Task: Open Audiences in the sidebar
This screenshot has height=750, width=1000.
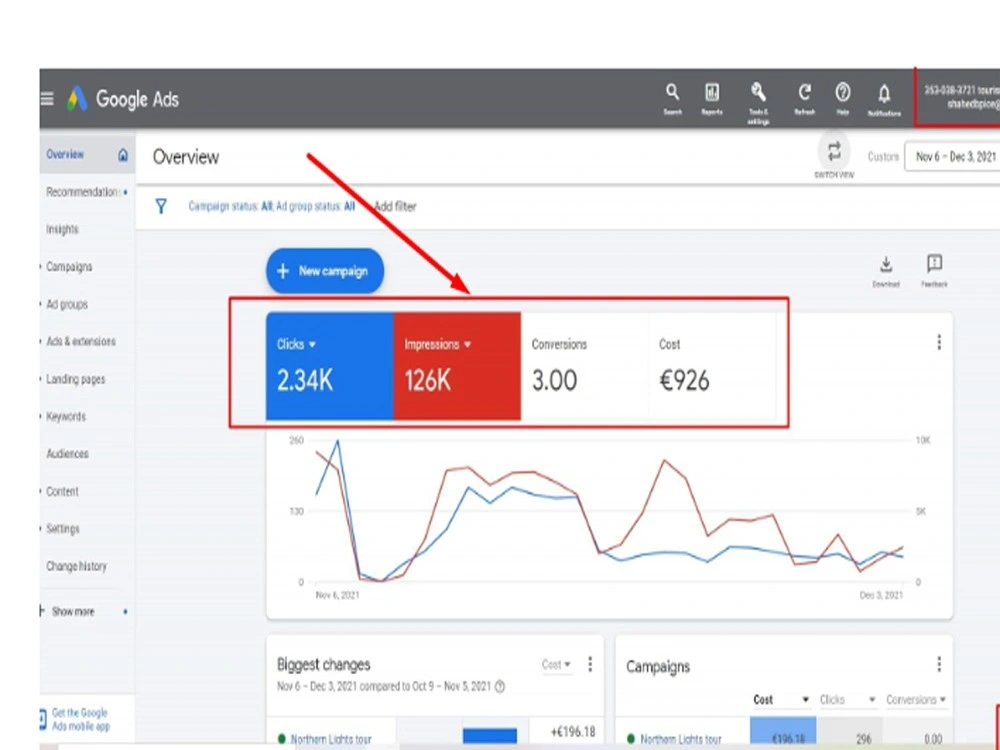Action: [68, 453]
